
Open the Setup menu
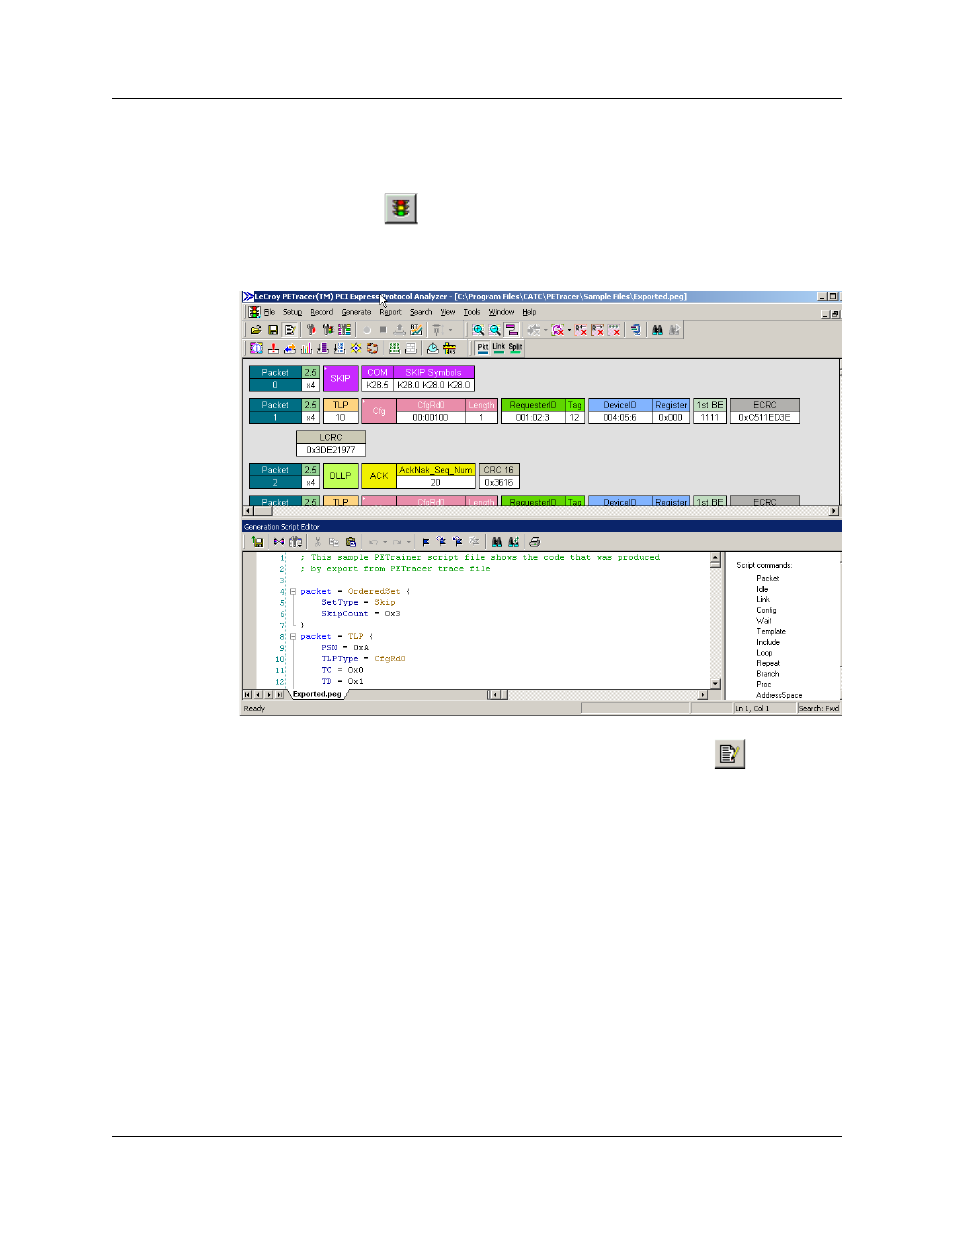click(x=292, y=312)
